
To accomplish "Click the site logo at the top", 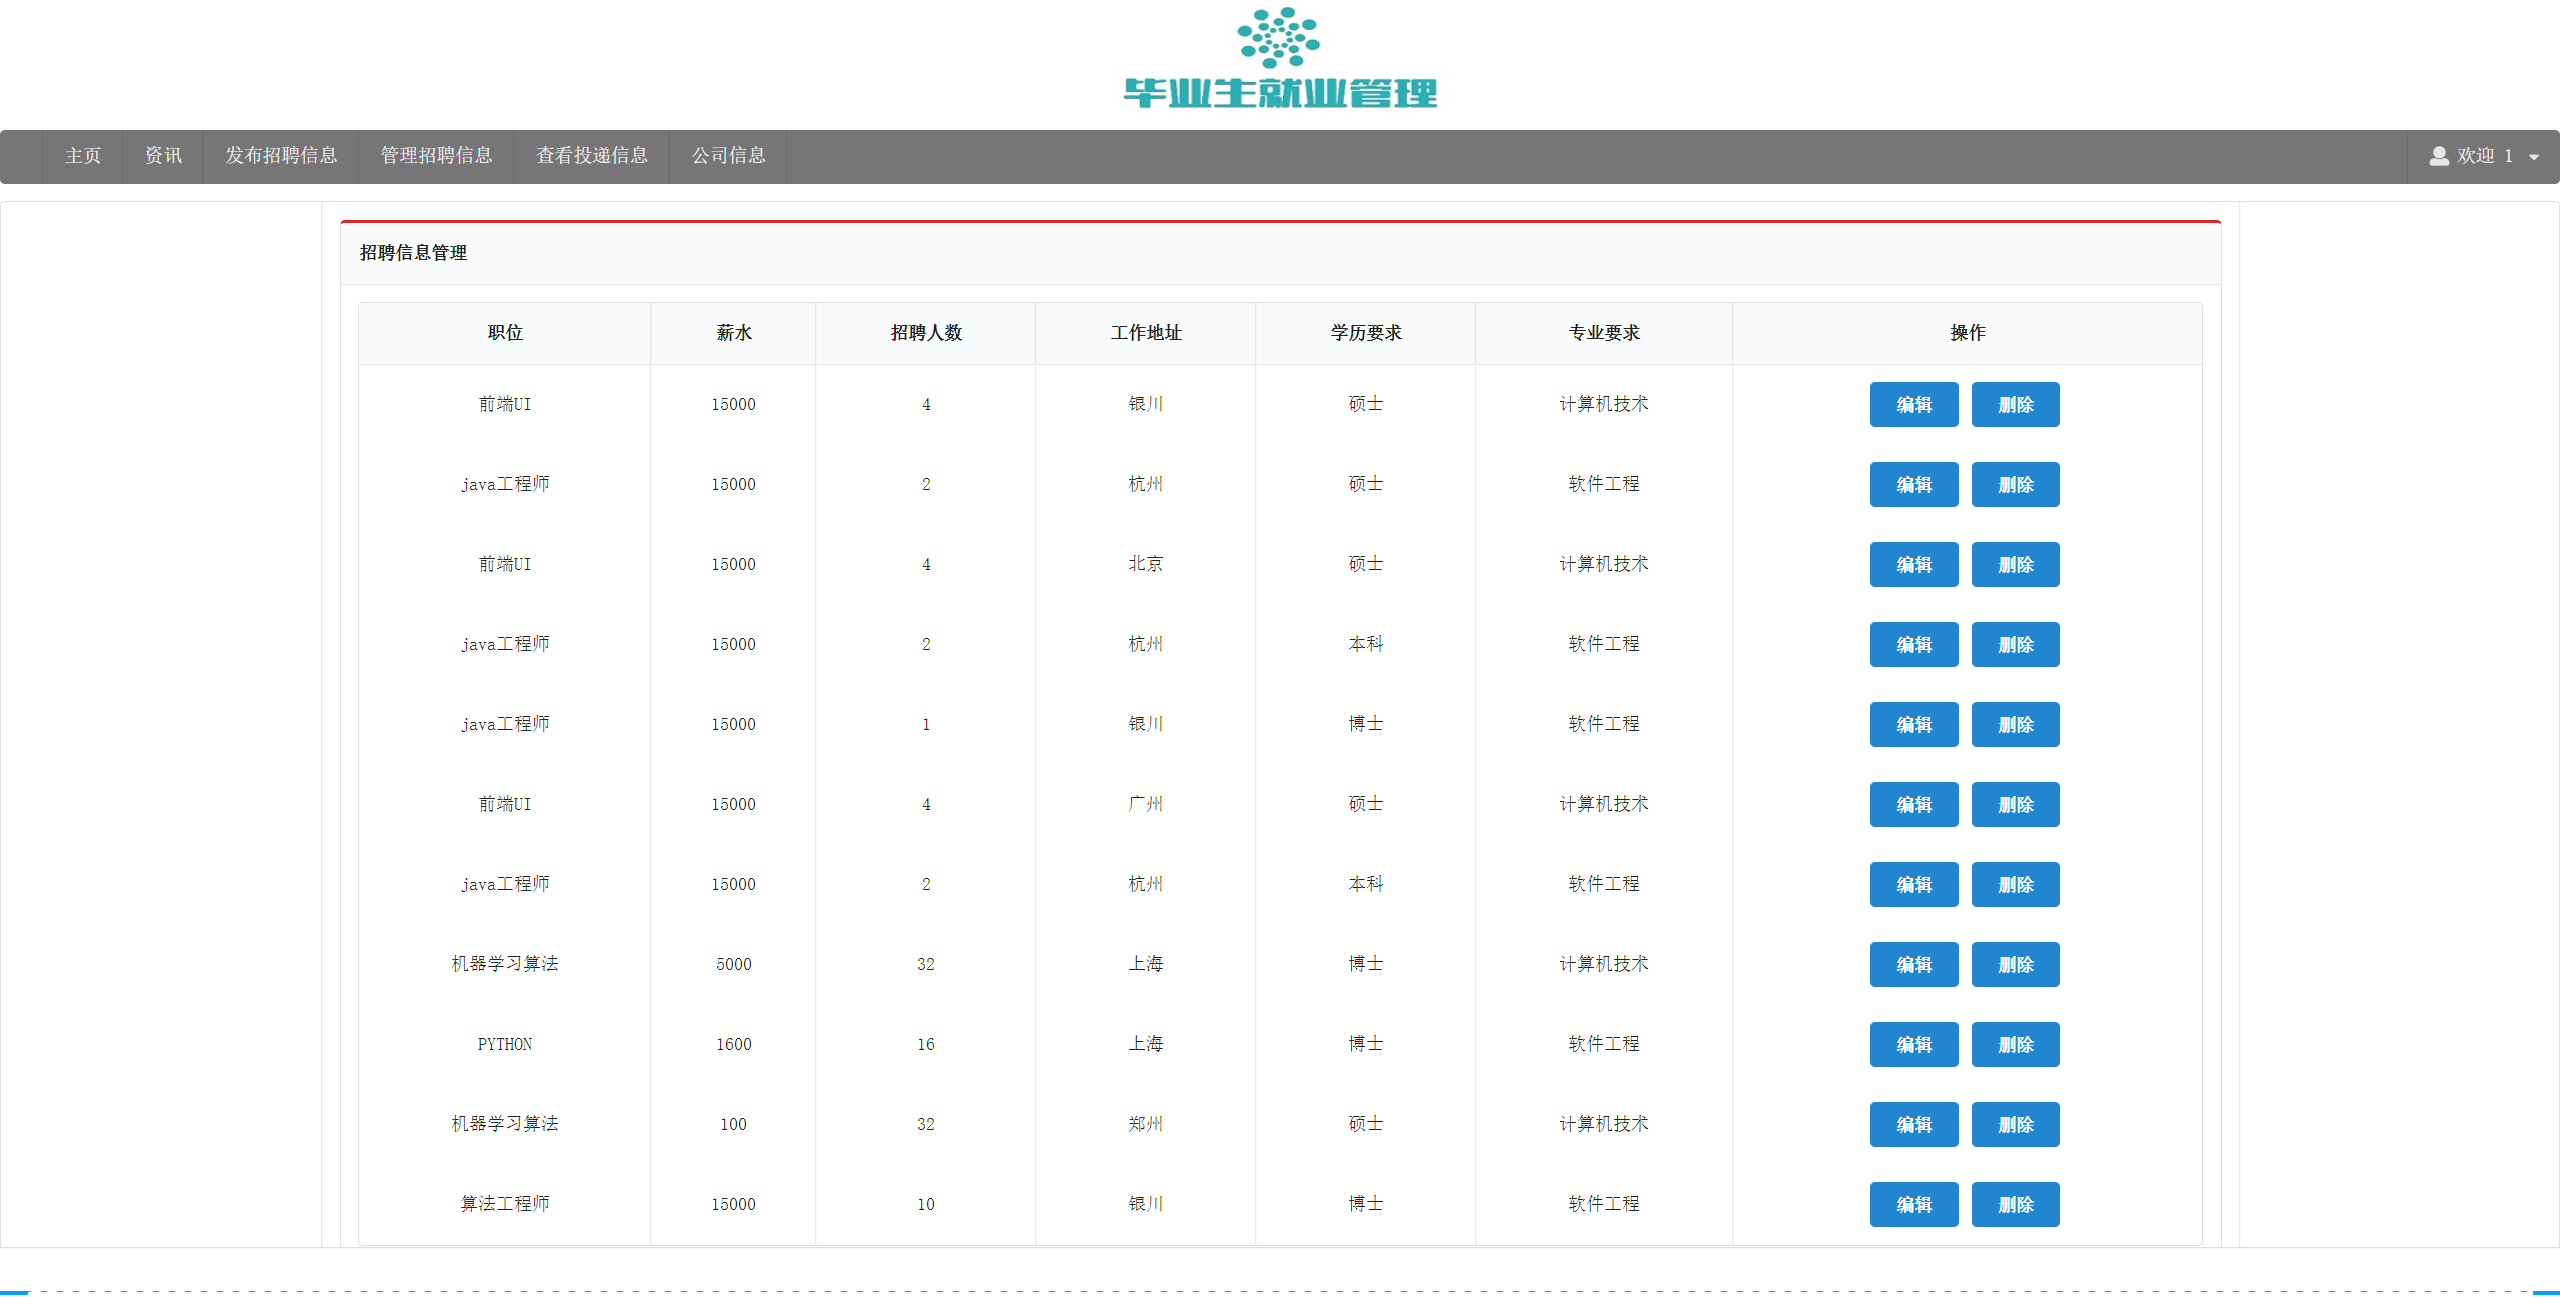I will point(1279,58).
